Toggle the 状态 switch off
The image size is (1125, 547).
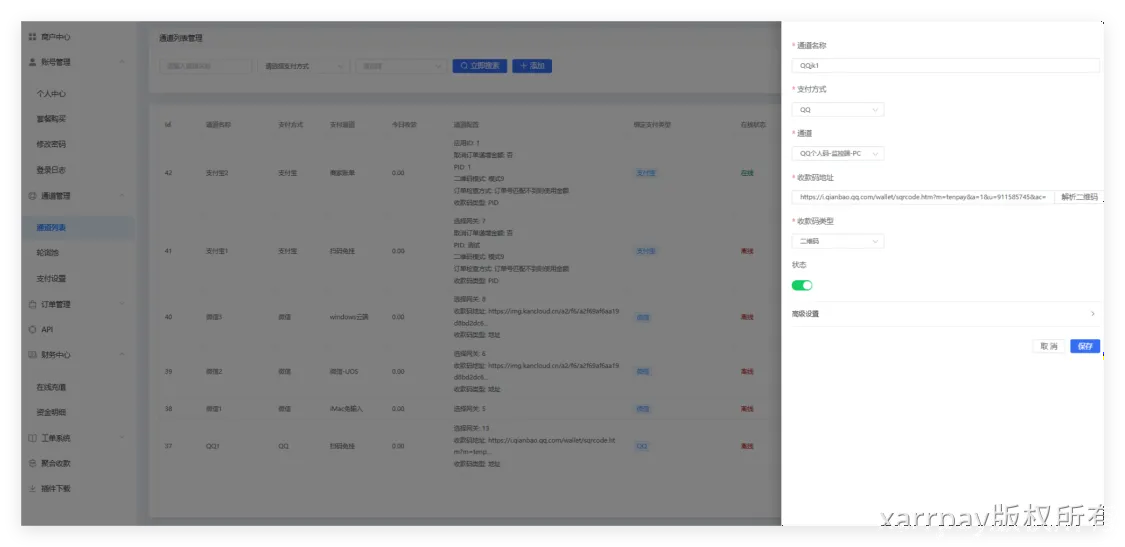tap(802, 285)
